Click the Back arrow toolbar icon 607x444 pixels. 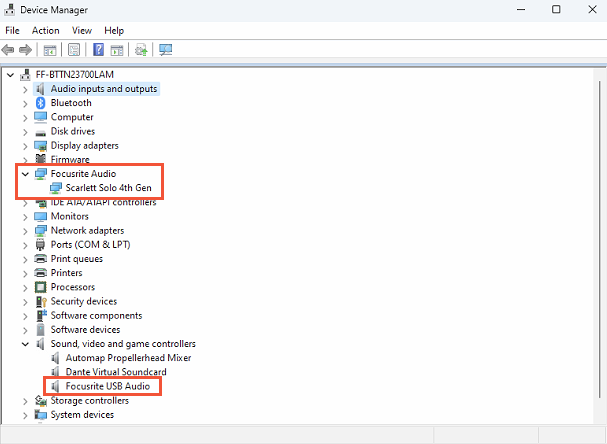click(9, 49)
